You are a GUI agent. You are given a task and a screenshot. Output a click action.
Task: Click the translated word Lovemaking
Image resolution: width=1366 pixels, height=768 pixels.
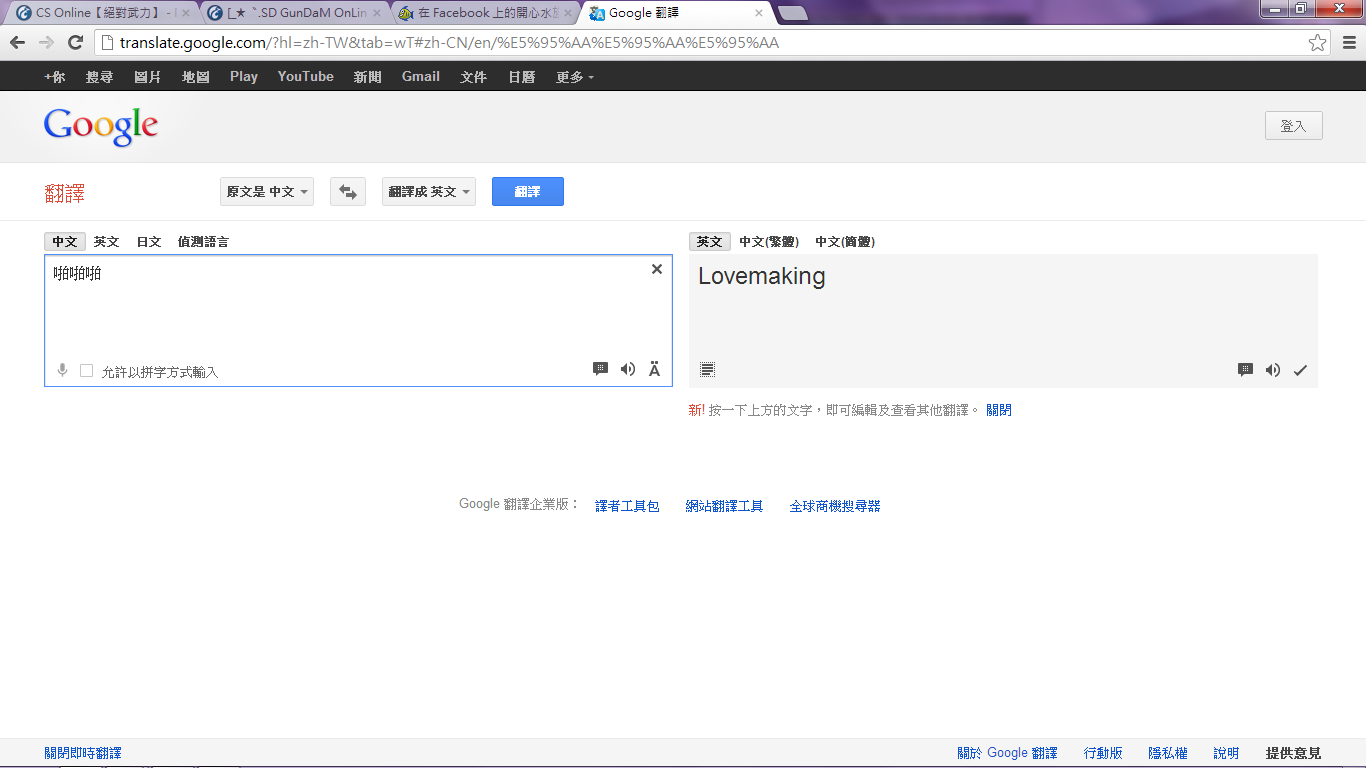(x=762, y=277)
